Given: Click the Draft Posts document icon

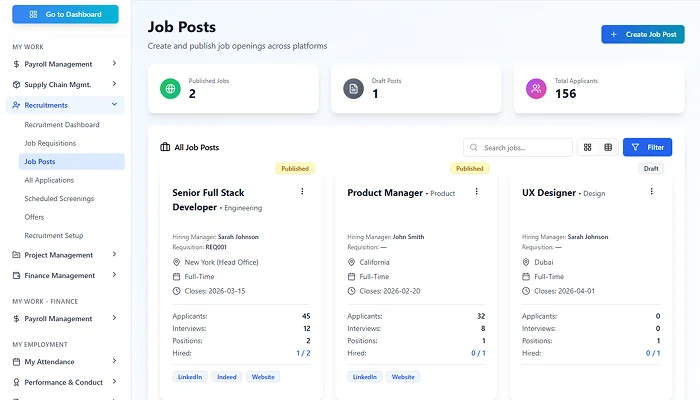Looking at the screenshot, I should point(353,89).
